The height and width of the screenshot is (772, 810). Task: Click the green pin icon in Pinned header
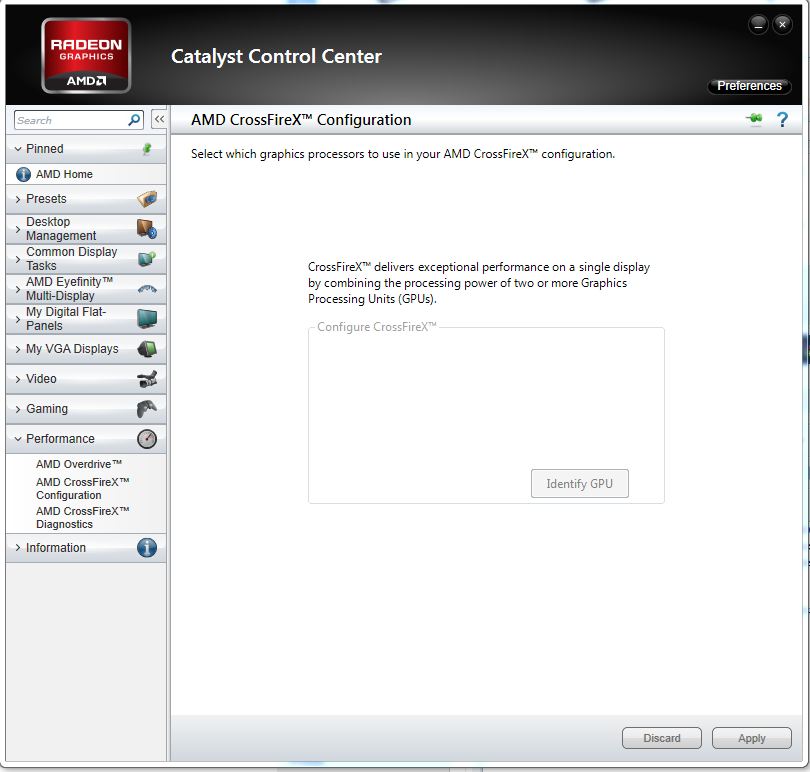pos(147,149)
